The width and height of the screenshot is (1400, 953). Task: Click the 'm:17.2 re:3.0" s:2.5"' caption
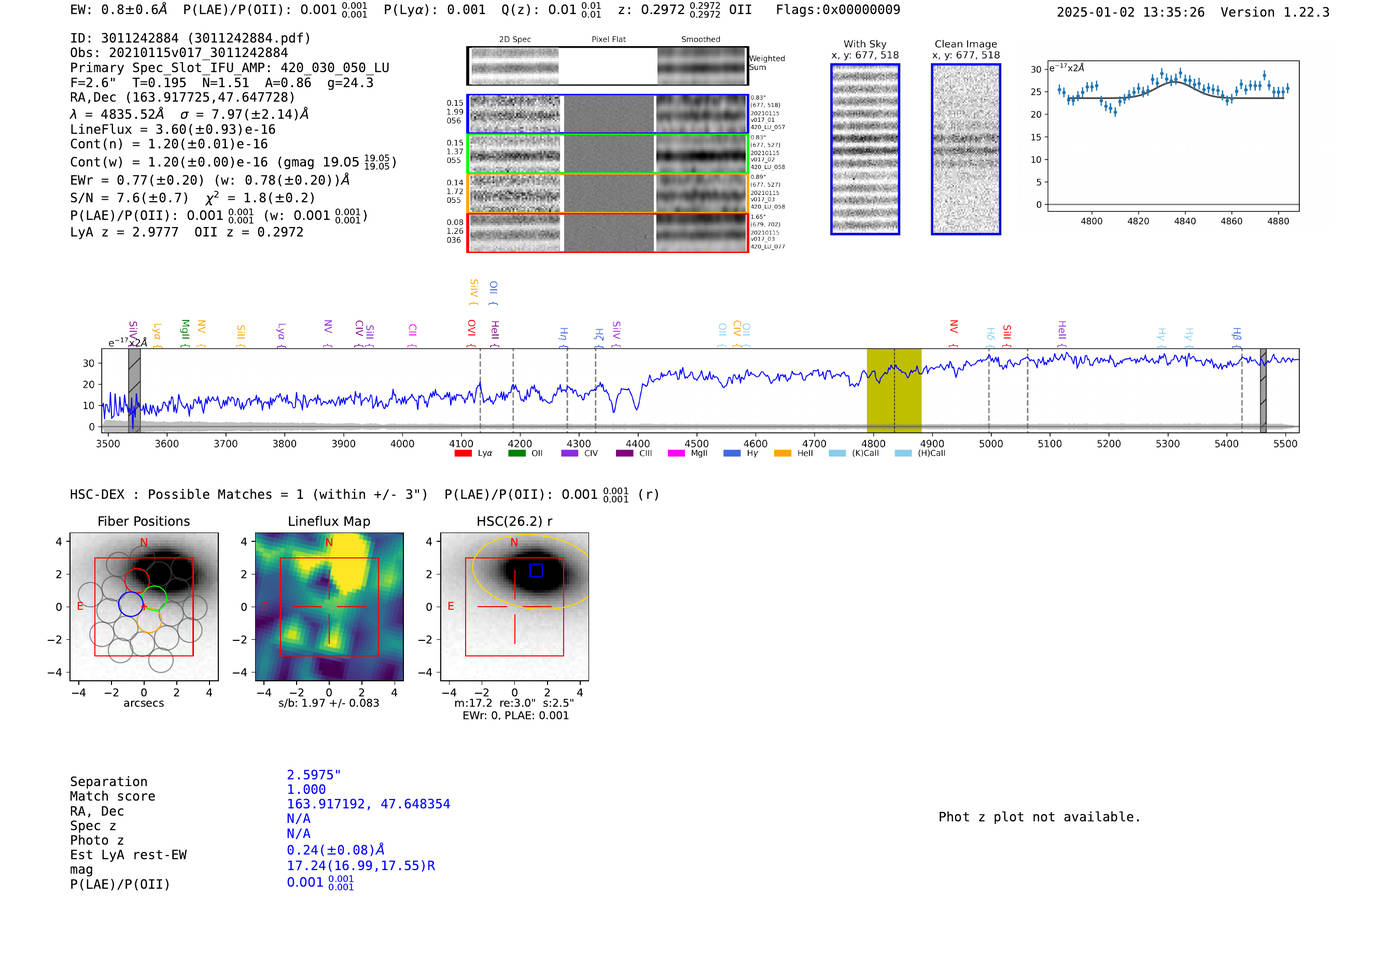pyautogui.click(x=514, y=703)
